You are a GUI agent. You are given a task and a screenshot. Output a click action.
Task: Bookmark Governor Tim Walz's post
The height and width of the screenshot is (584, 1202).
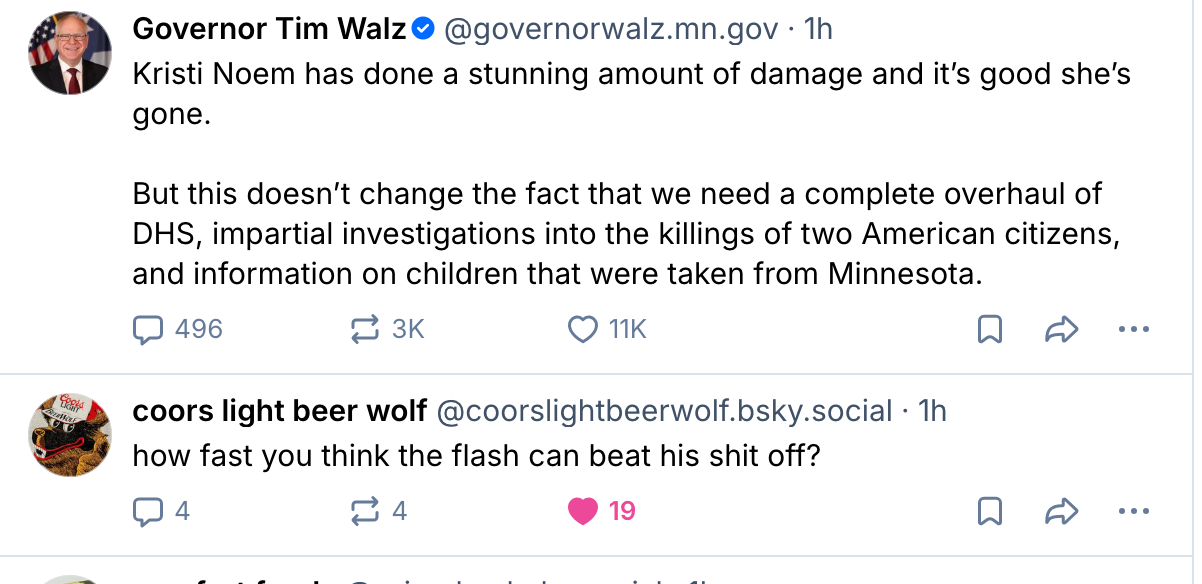point(989,329)
